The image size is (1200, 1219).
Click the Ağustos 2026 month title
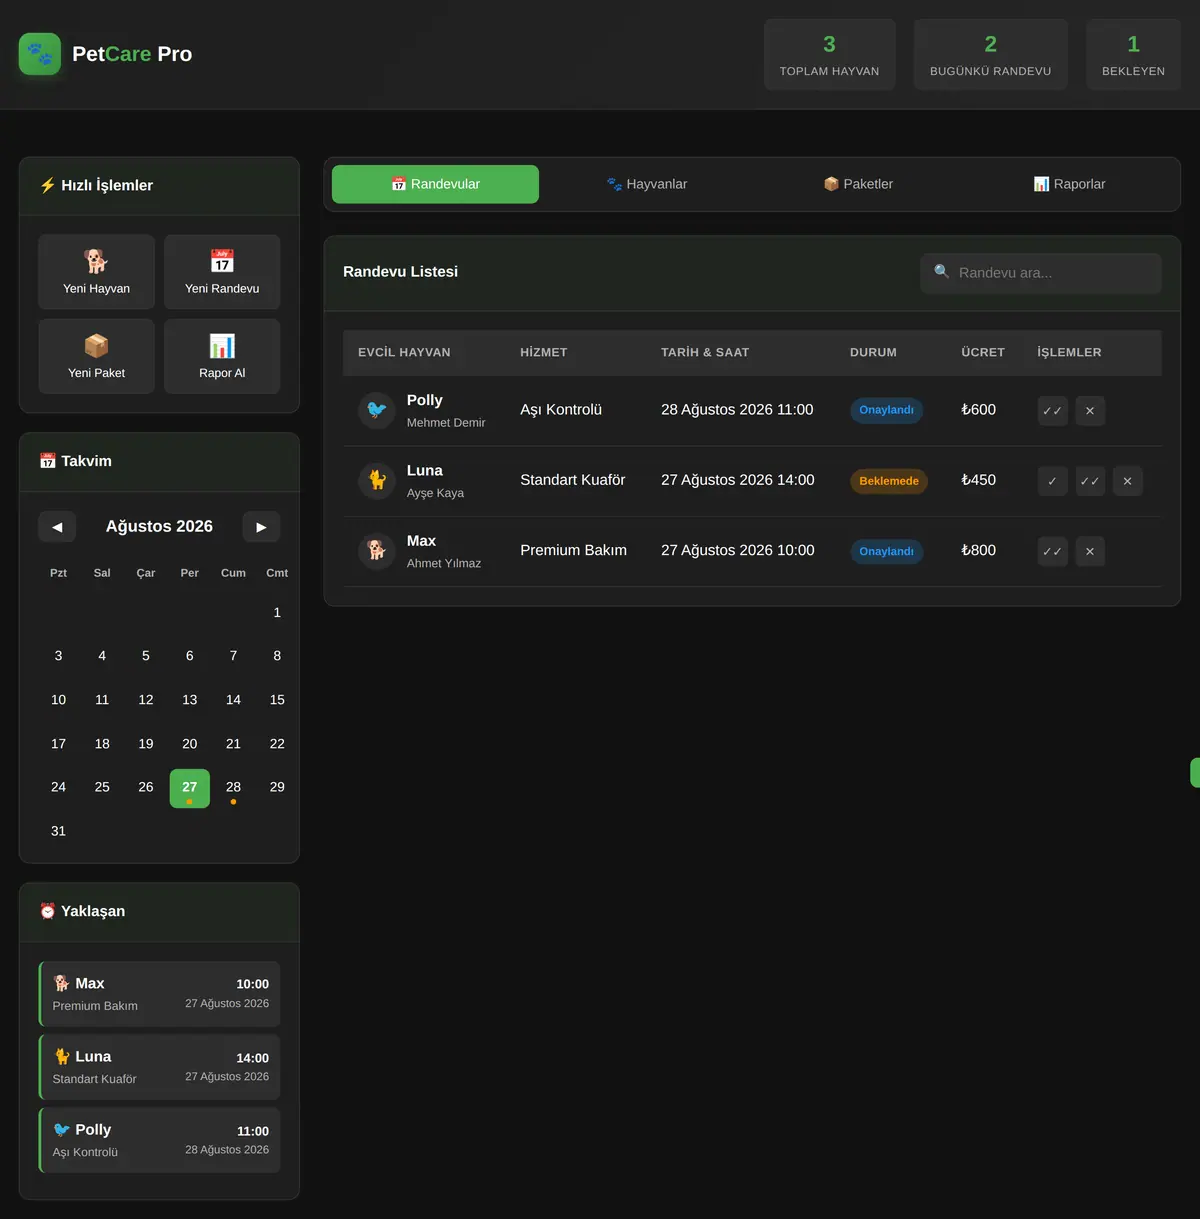159,526
